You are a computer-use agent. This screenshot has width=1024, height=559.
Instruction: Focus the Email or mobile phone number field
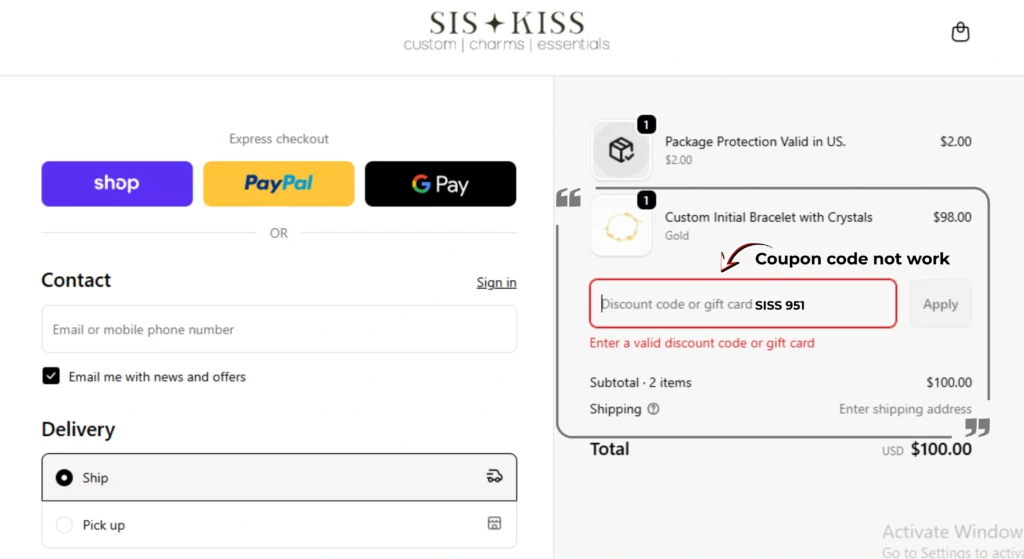point(279,329)
